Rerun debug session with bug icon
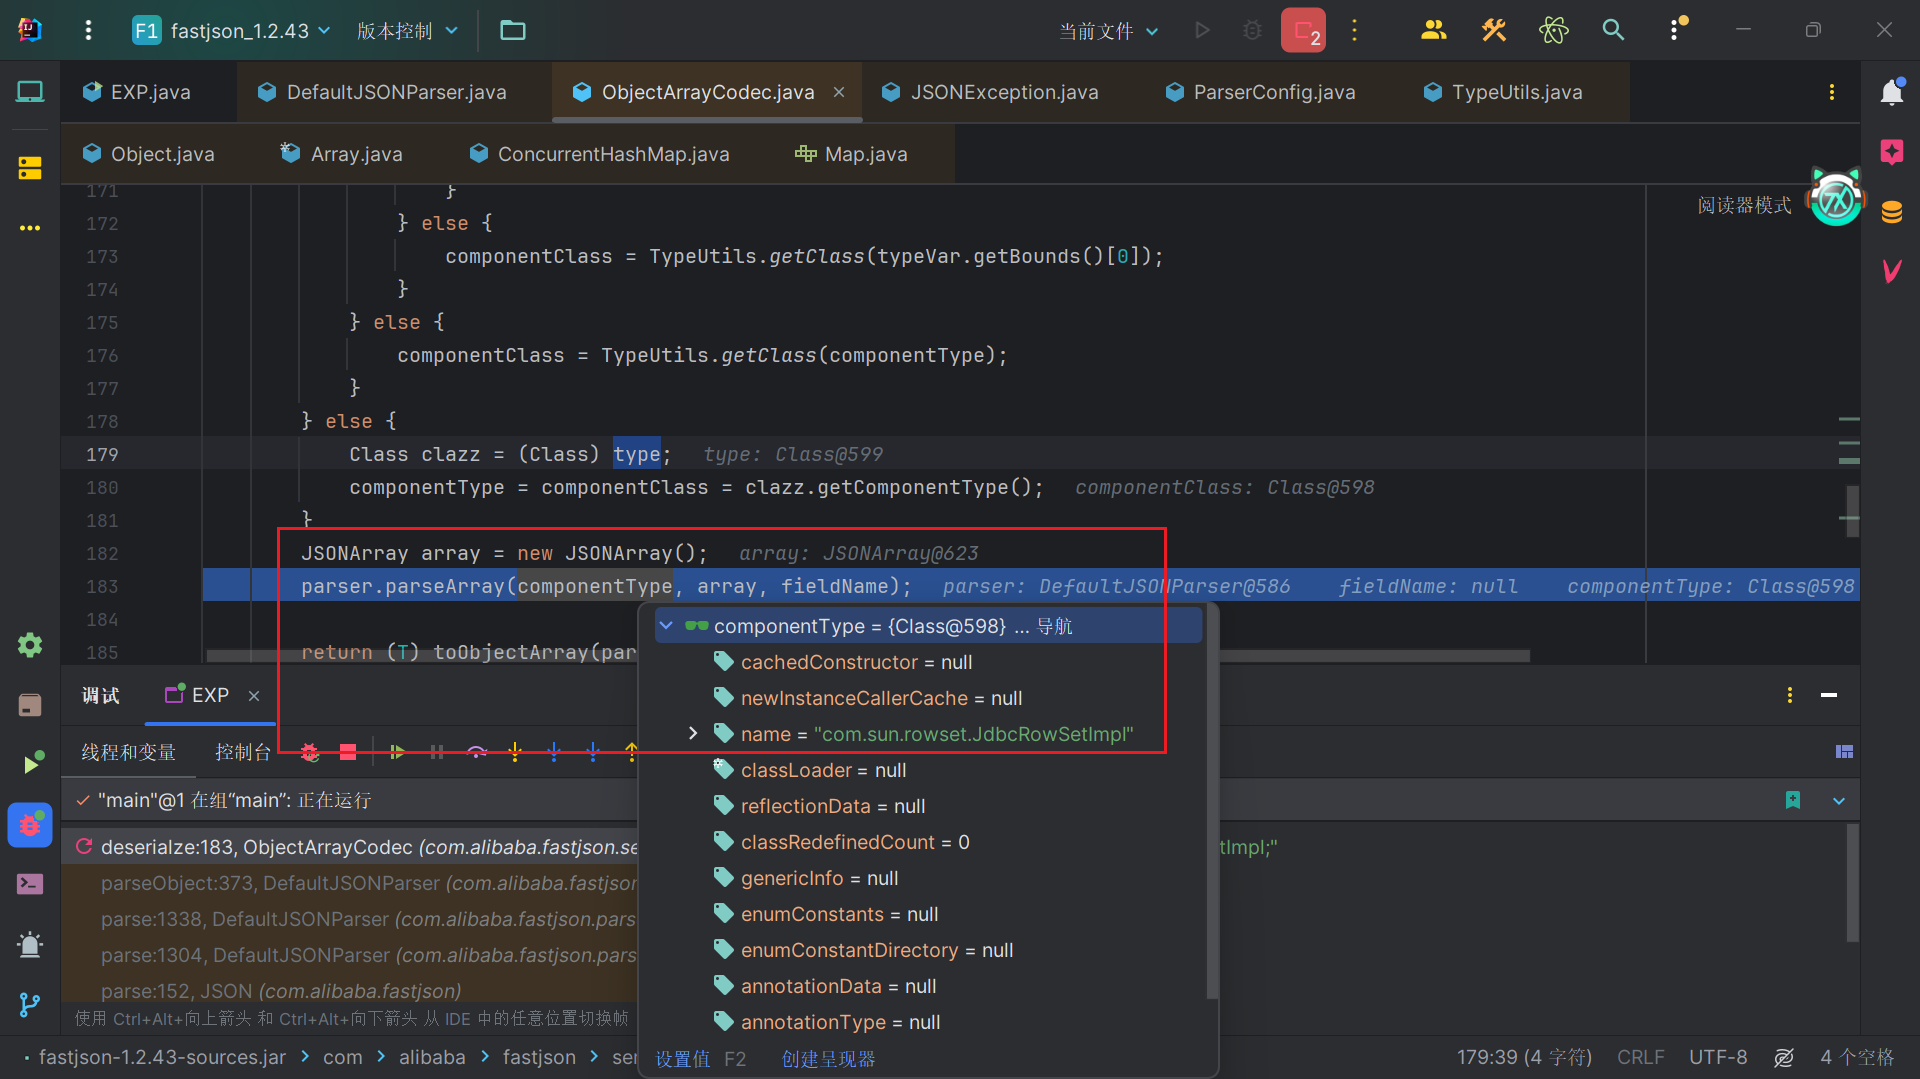Image resolution: width=1920 pixels, height=1079 pixels. [x=310, y=752]
